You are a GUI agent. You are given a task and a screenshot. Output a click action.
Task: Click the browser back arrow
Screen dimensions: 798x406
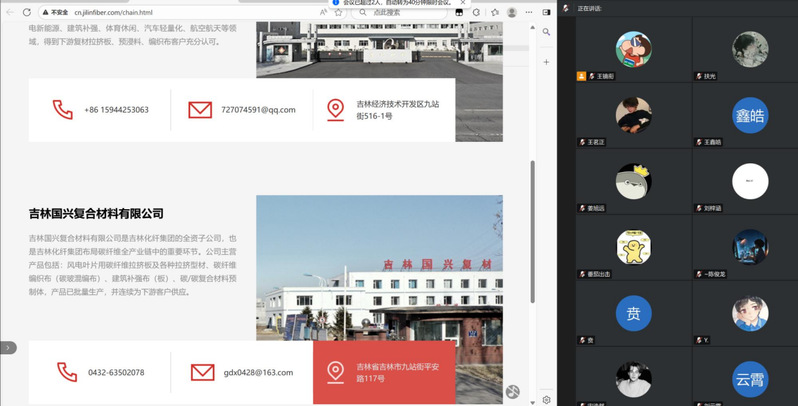(x=10, y=12)
